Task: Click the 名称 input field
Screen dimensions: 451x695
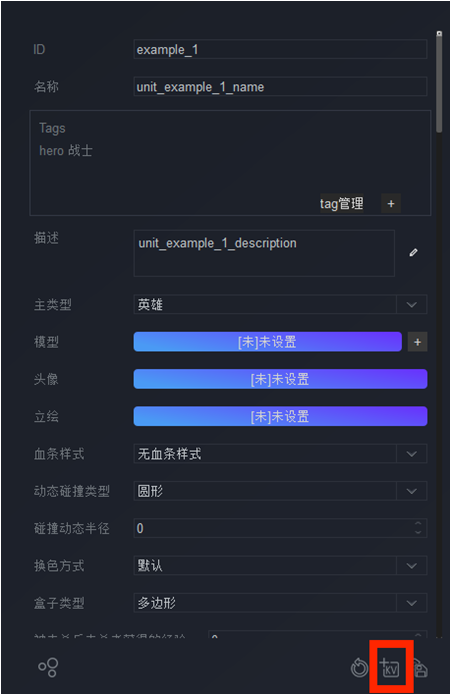Action: click(280, 86)
